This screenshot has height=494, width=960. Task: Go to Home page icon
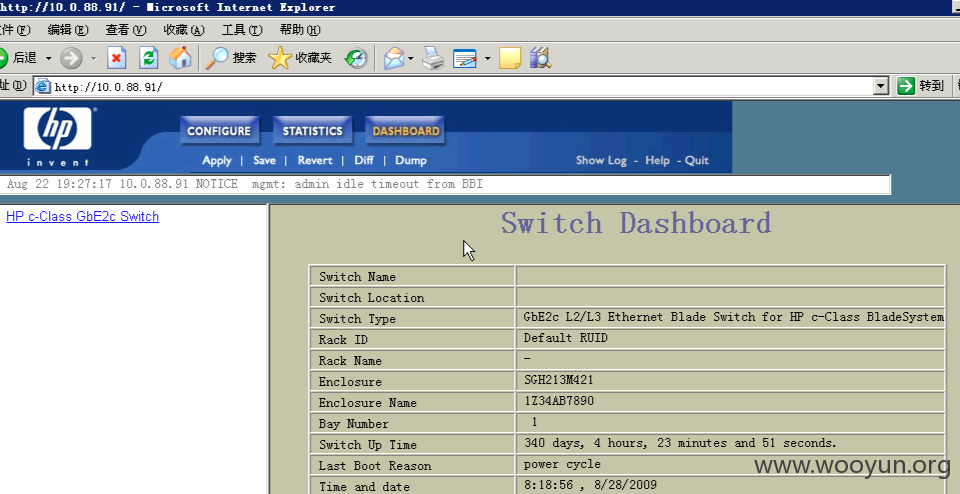tap(180, 58)
